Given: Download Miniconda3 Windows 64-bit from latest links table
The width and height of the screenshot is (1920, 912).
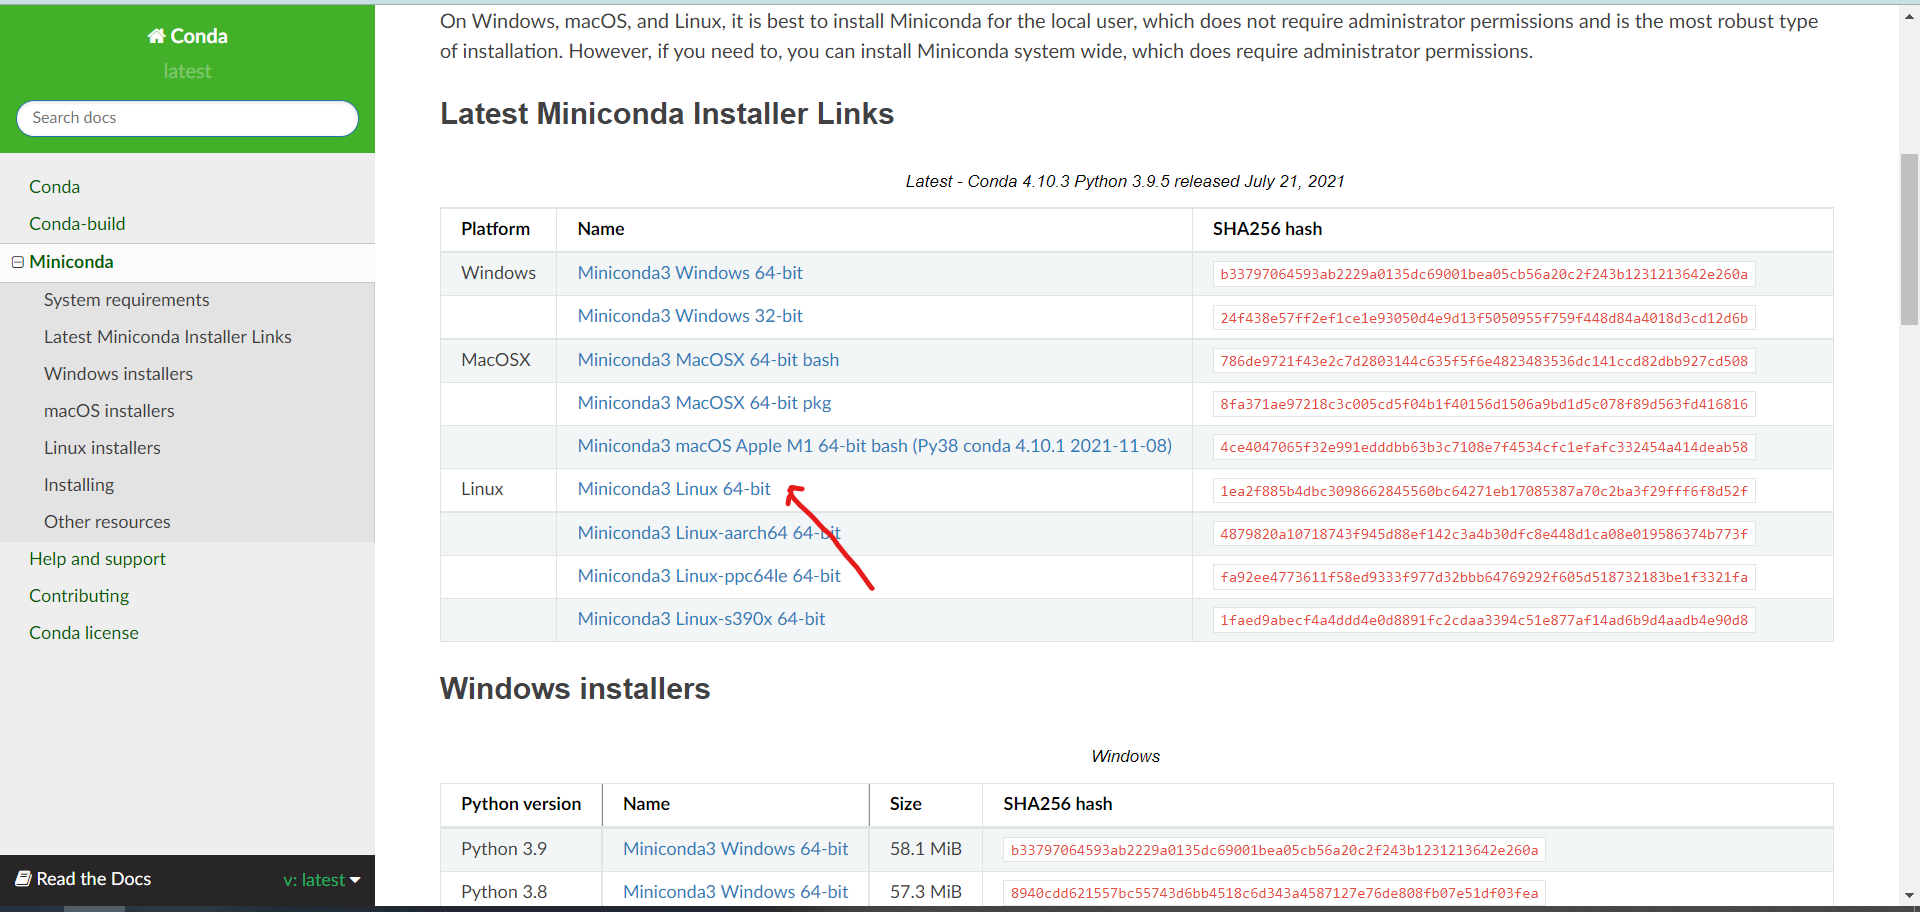Looking at the screenshot, I should pyautogui.click(x=690, y=273).
